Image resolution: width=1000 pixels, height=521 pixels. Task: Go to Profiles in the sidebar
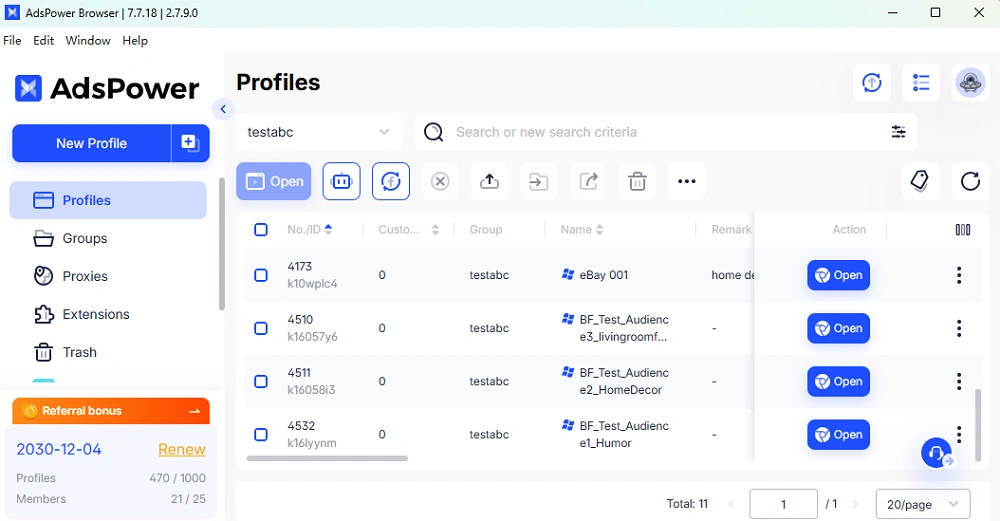[108, 200]
